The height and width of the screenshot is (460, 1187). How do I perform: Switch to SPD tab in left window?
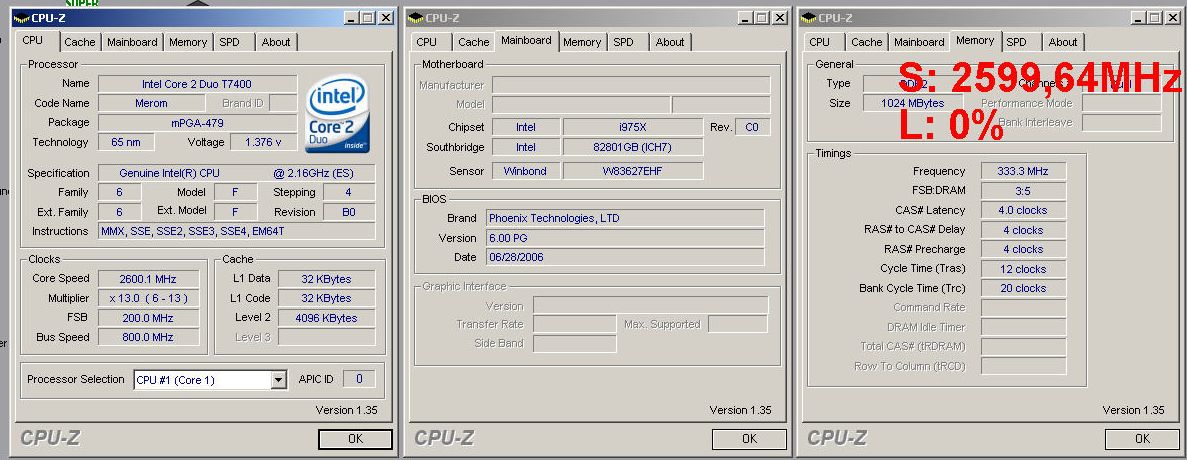229,42
